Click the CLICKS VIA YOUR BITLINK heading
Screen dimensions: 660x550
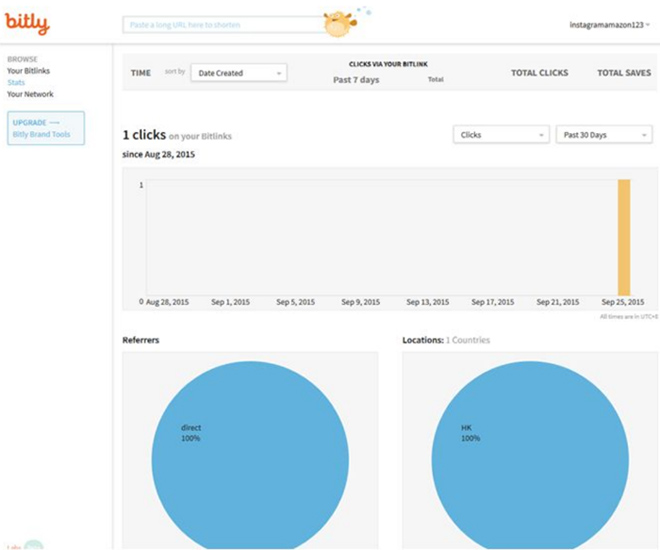pyautogui.click(x=388, y=64)
